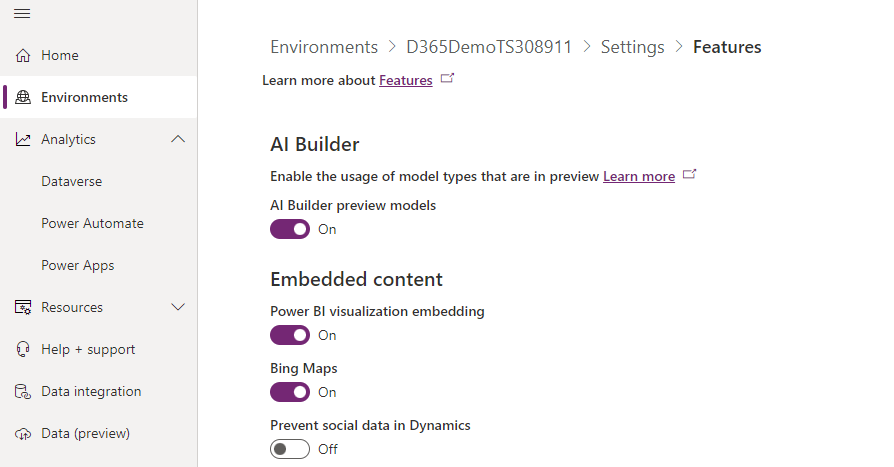894x467 pixels.
Task: Disable Power BI visualization embedding toggle
Action: (290, 335)
